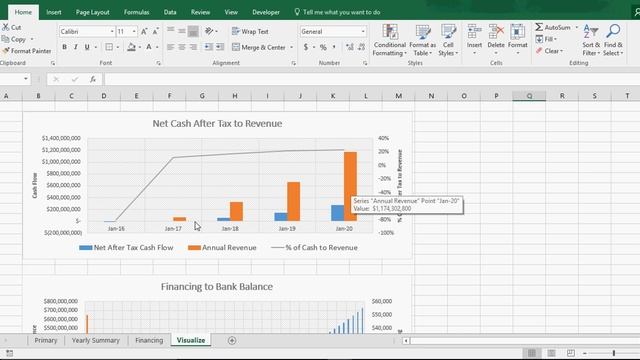The height and width of the screenshot is (360, 640).
Task: Toggle Underline formatting
Action: pyautogui.click(x=87, y=47)
